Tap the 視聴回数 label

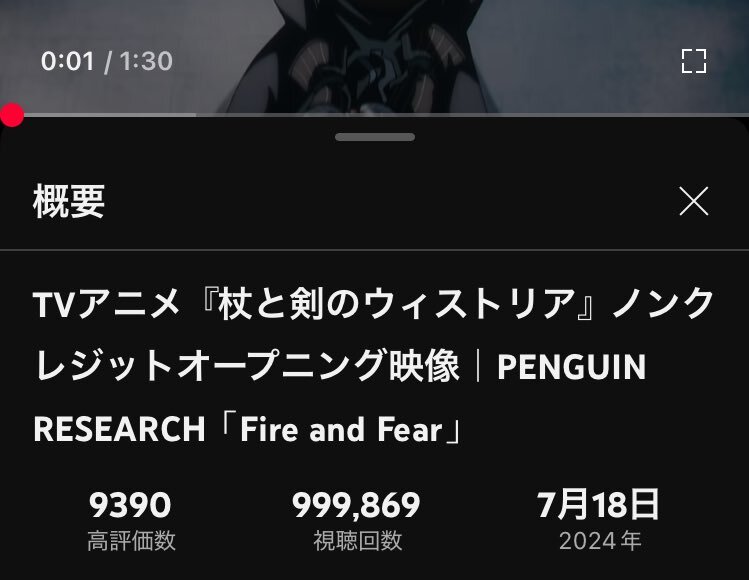pyautogui.click(x=357, y=541)
